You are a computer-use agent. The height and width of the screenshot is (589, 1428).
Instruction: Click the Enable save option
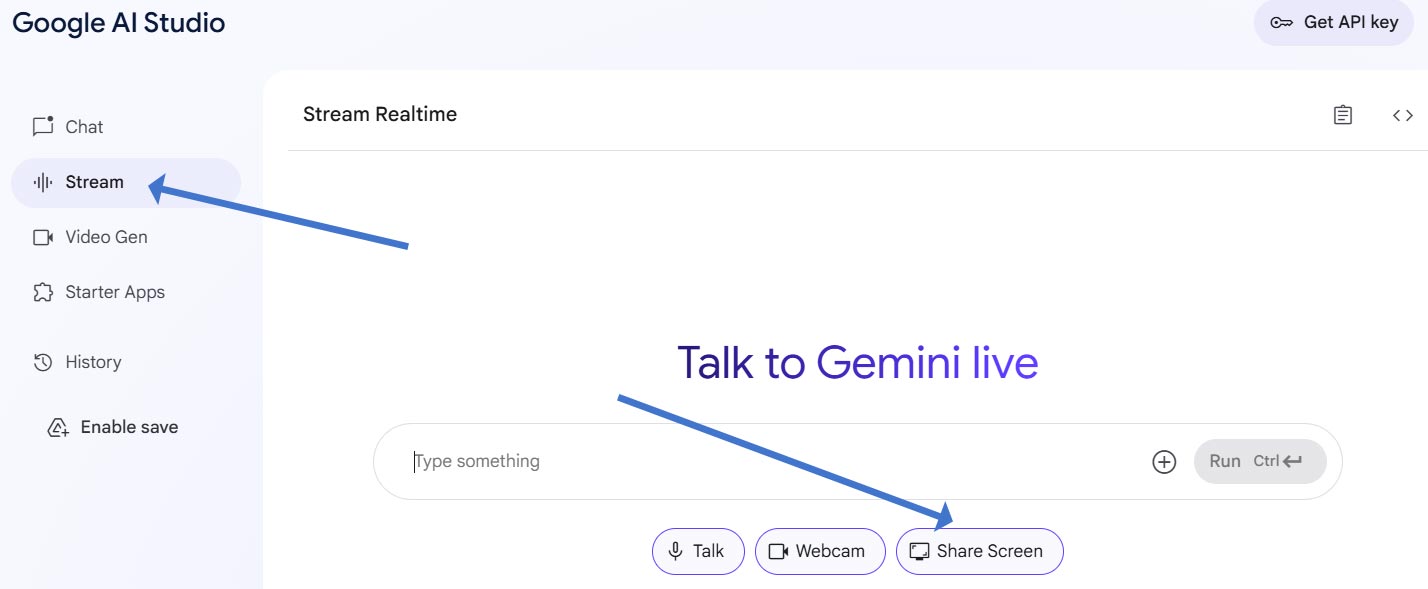click(113, 427)
